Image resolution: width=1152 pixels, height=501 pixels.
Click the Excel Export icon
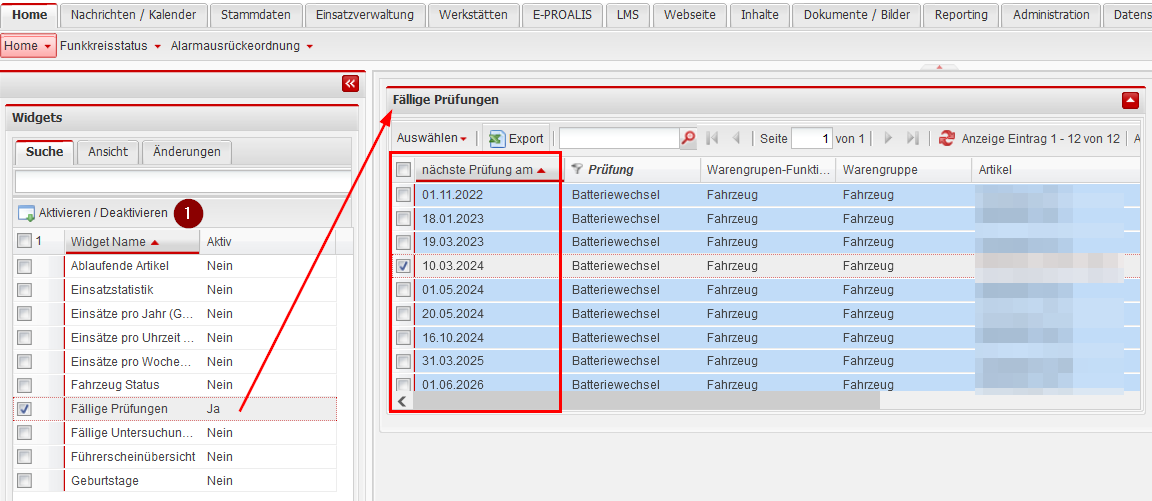pos(498,138)
